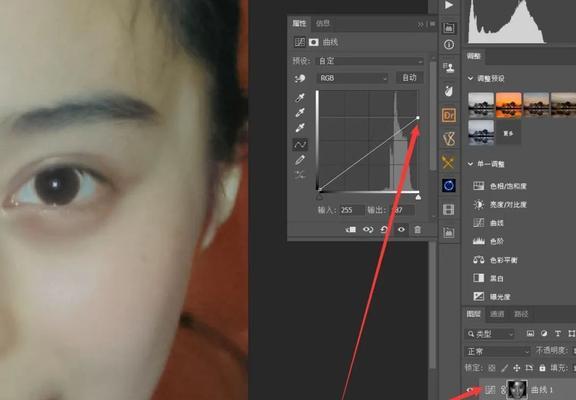Screen dimensions: 576x400
Task: Select the 图层 Layers tab
Action: coord(474,314)
